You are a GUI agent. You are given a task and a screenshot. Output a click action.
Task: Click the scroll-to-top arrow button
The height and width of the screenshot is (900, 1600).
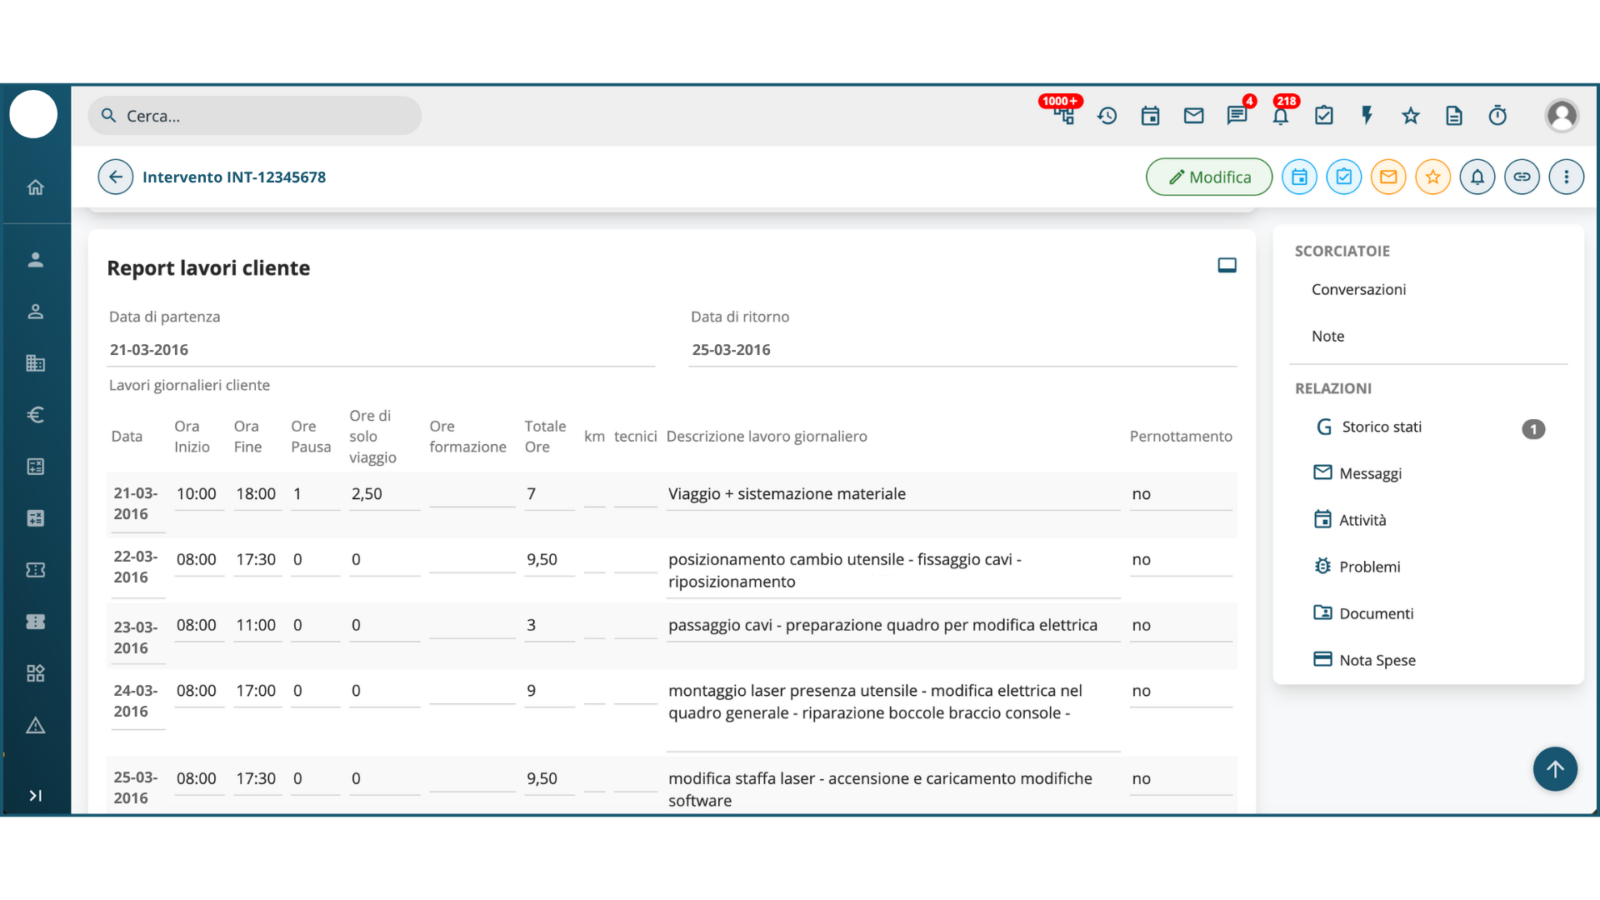pos(1555,769)
